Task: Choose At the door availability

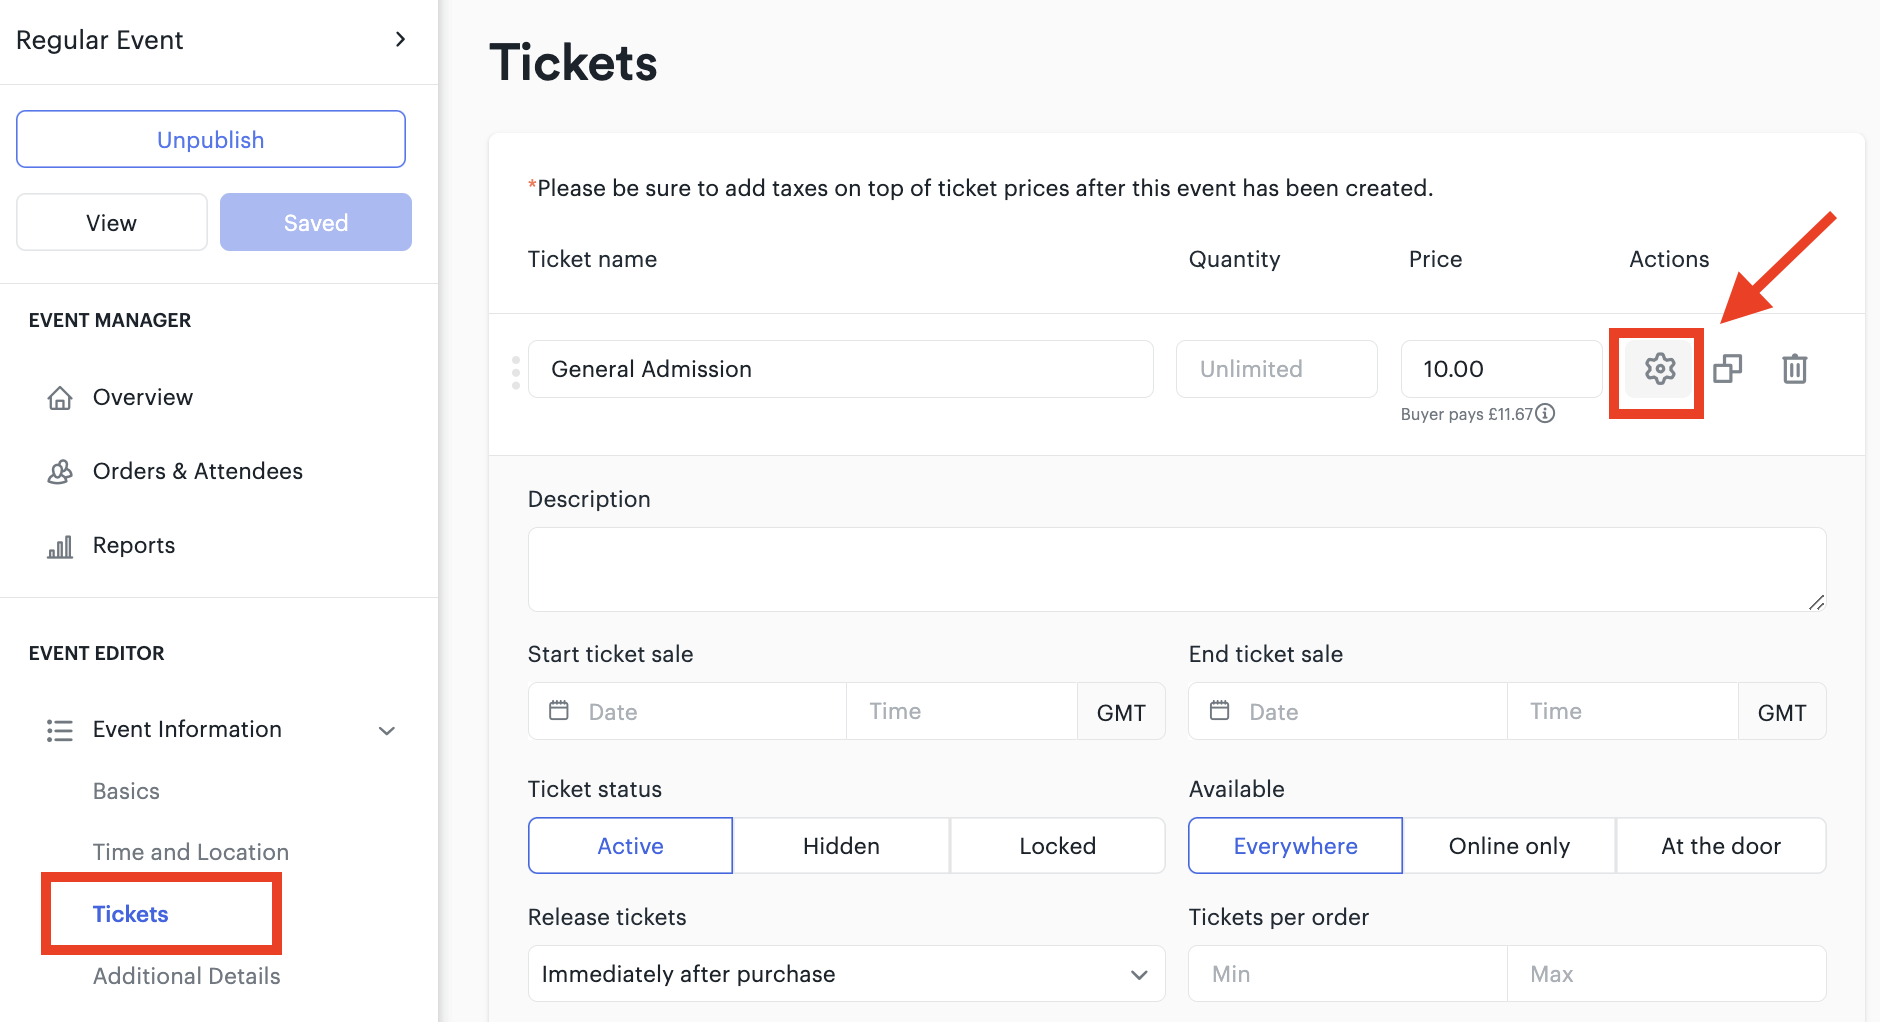Action: [x=1721, y=846]
